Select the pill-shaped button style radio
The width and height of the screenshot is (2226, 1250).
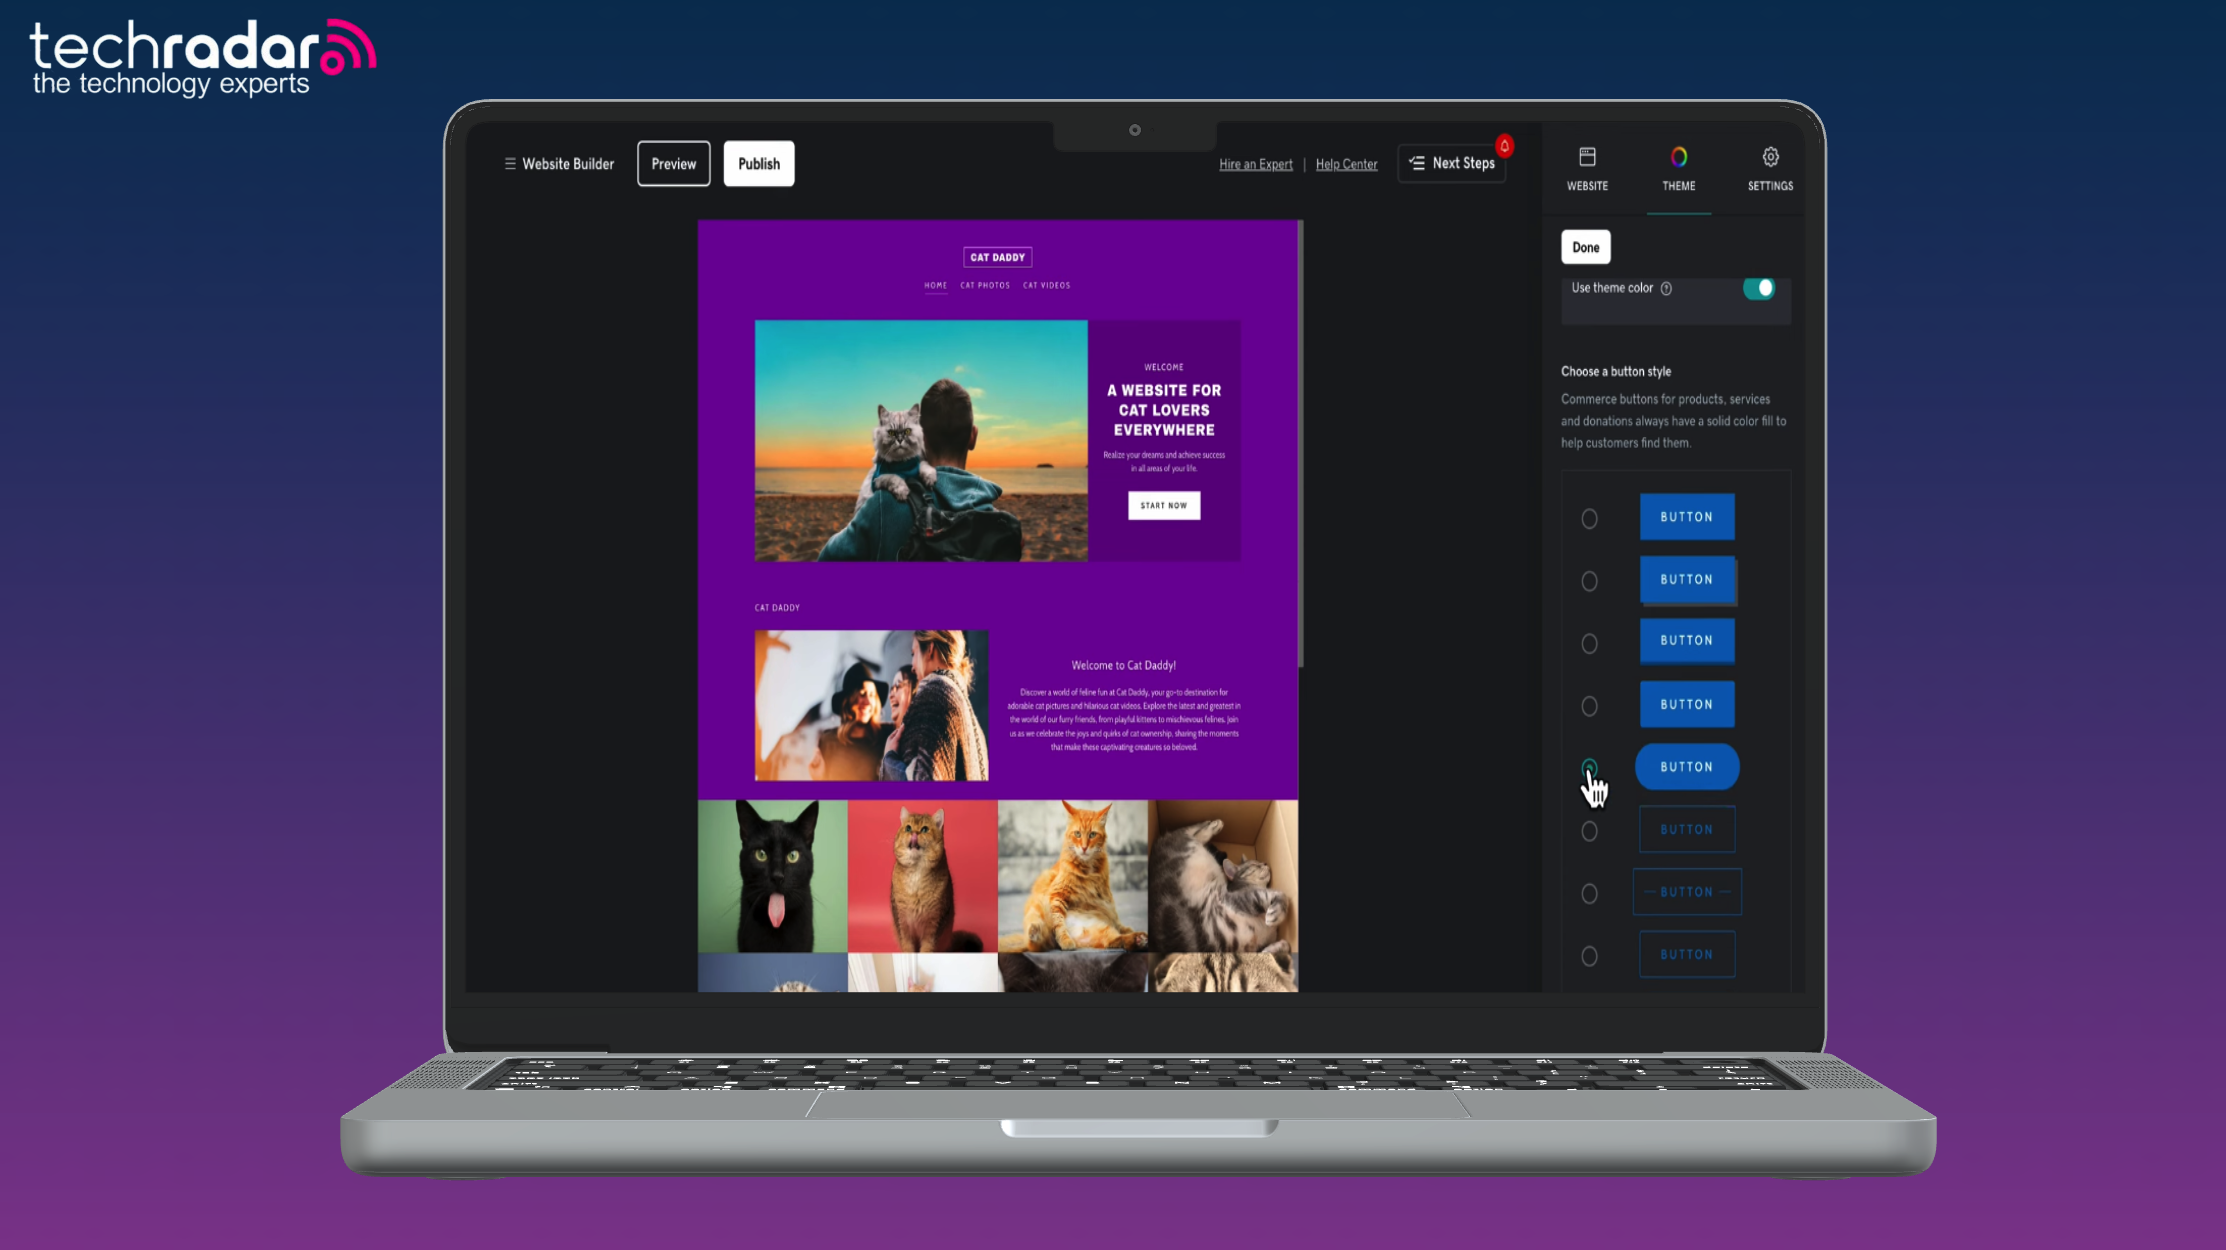(1590, 768)
